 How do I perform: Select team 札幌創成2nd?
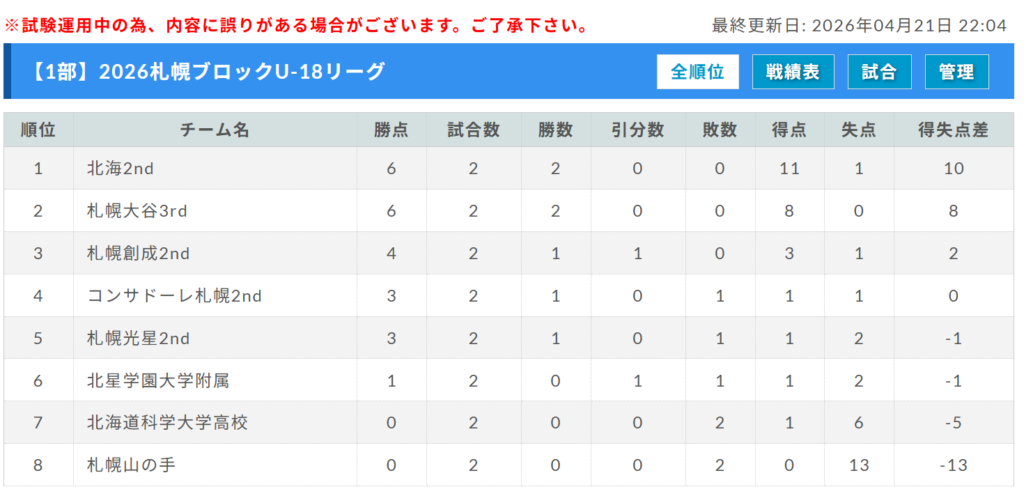[138, 253]
